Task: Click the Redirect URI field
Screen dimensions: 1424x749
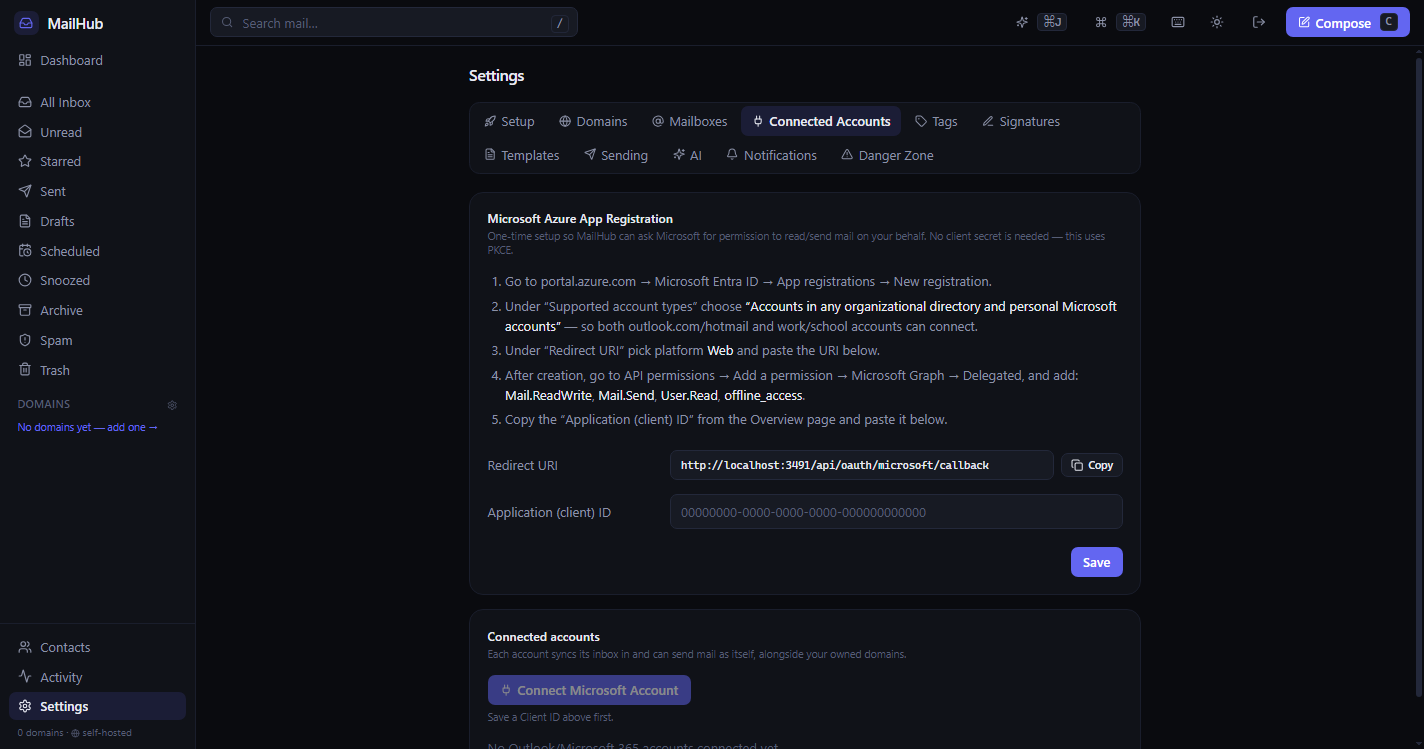Action: (861, 465)
